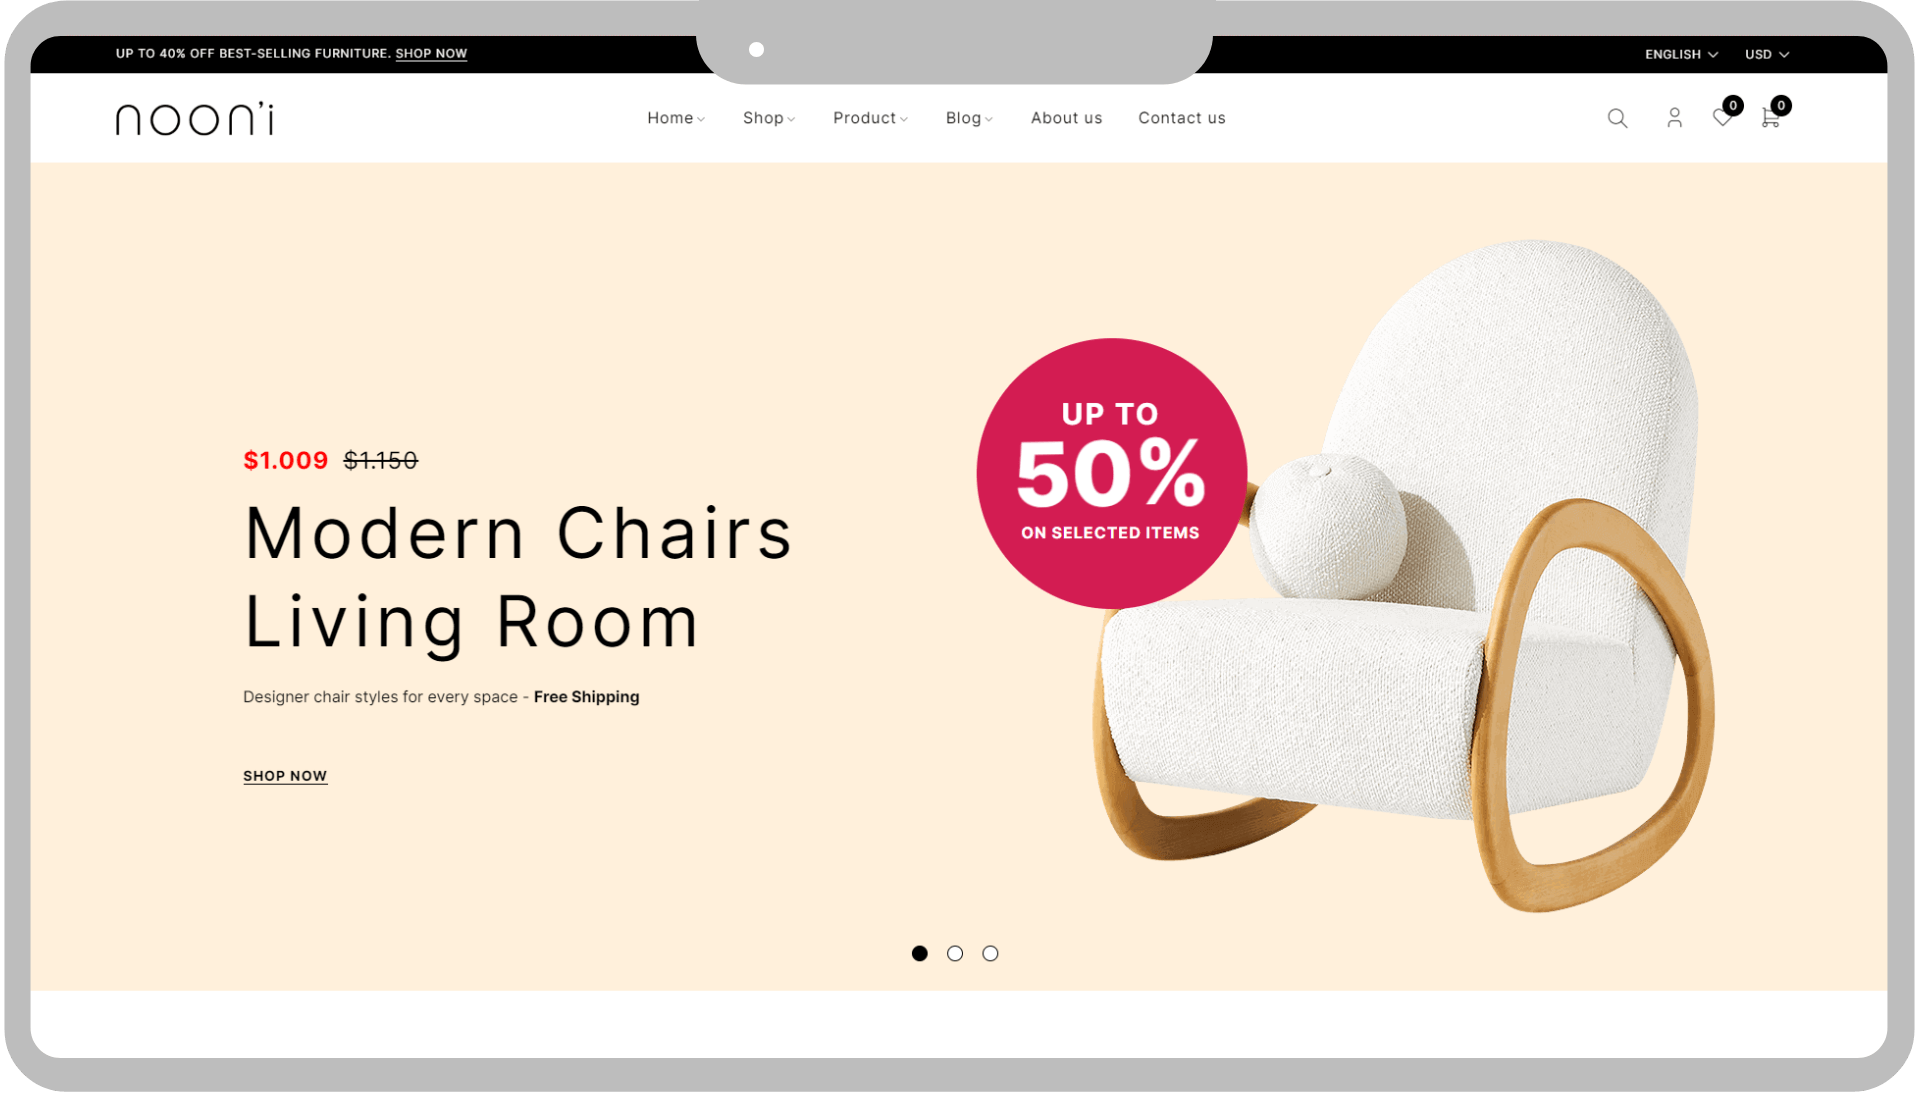Open the search magnifier icon

point(1617,118)
